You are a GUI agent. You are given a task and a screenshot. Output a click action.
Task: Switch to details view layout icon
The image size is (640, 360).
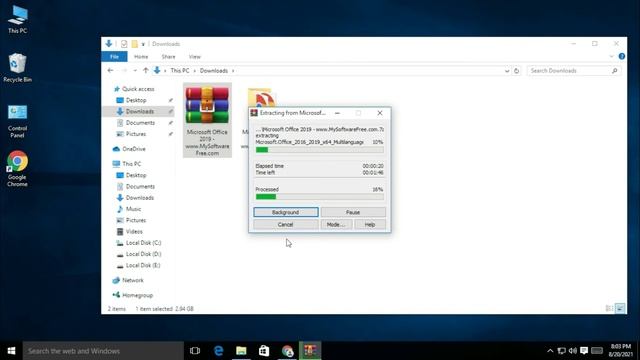609,309
